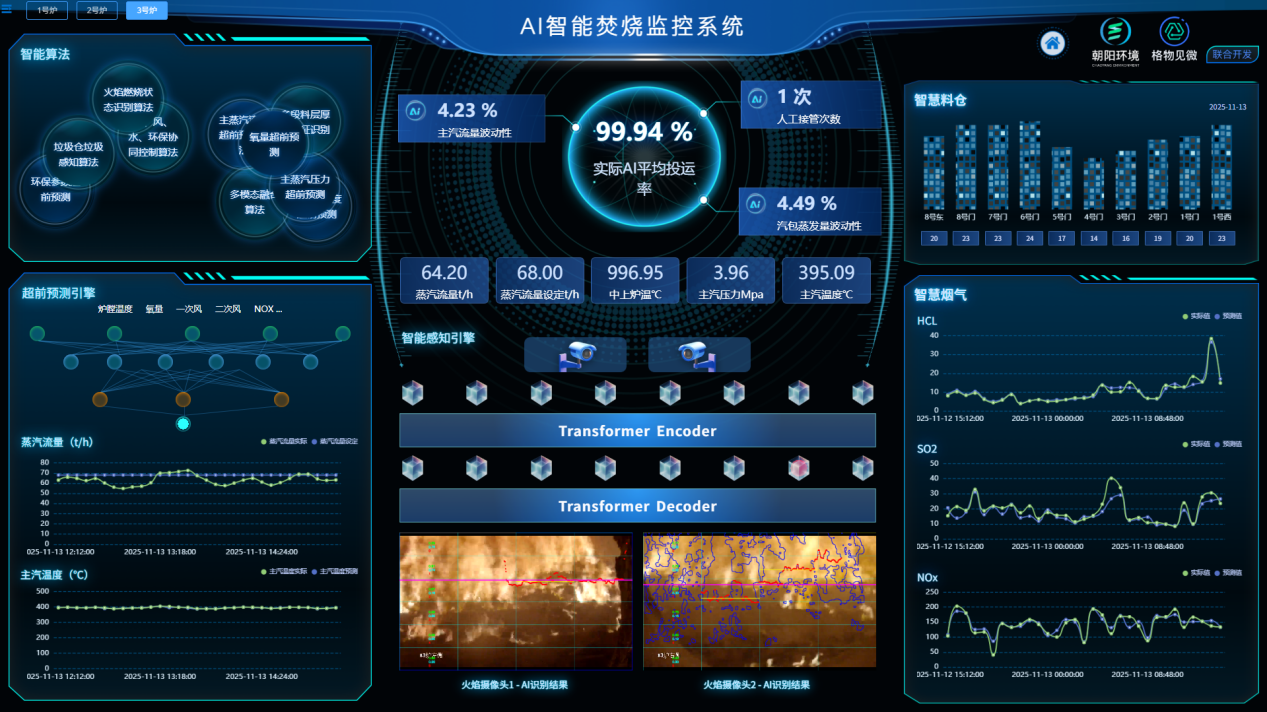Click the Transformer Encoder bar
This screenshot has height=712, width=1267.
pos(637,431)
